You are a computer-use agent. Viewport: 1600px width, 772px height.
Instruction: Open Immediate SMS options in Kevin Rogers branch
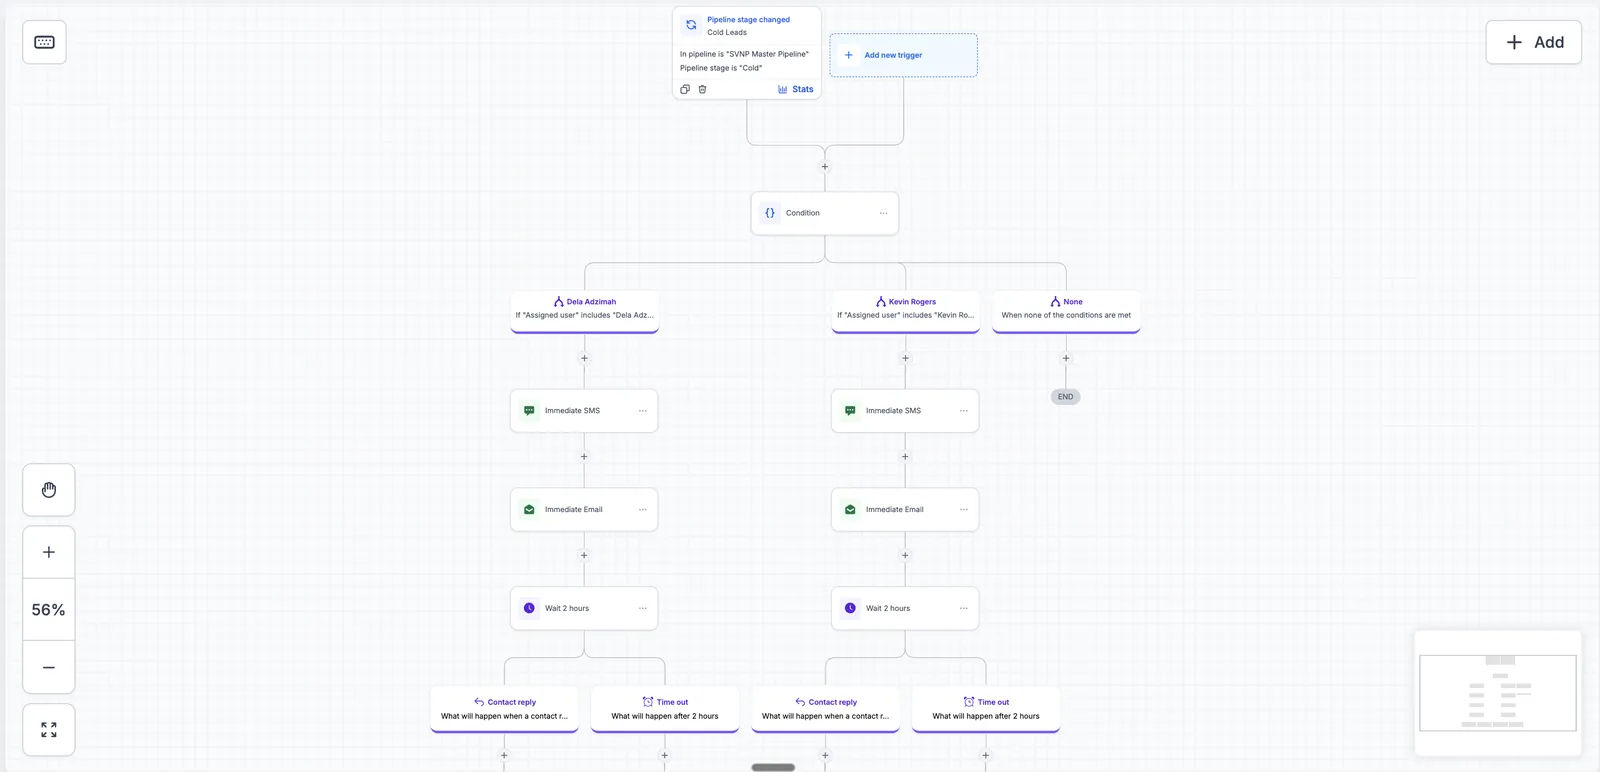[x=963, y=411]
